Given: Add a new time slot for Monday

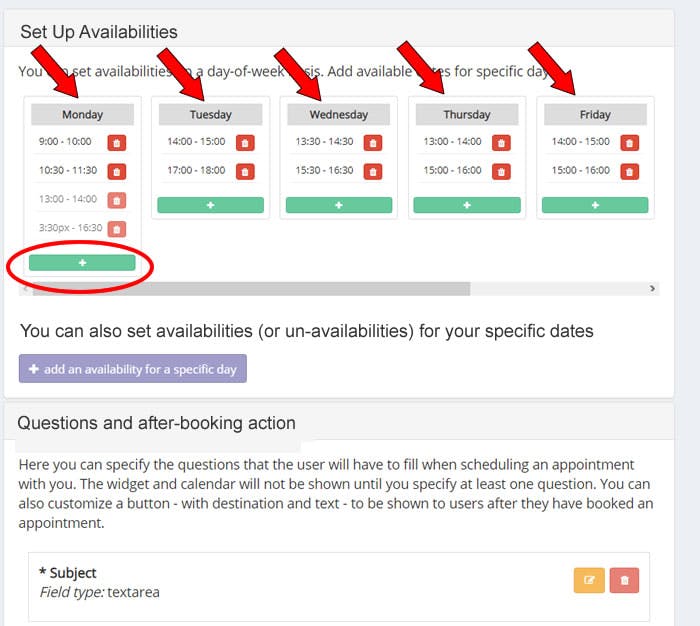Looking at the screenshot, I should click(x=82, y=262).
